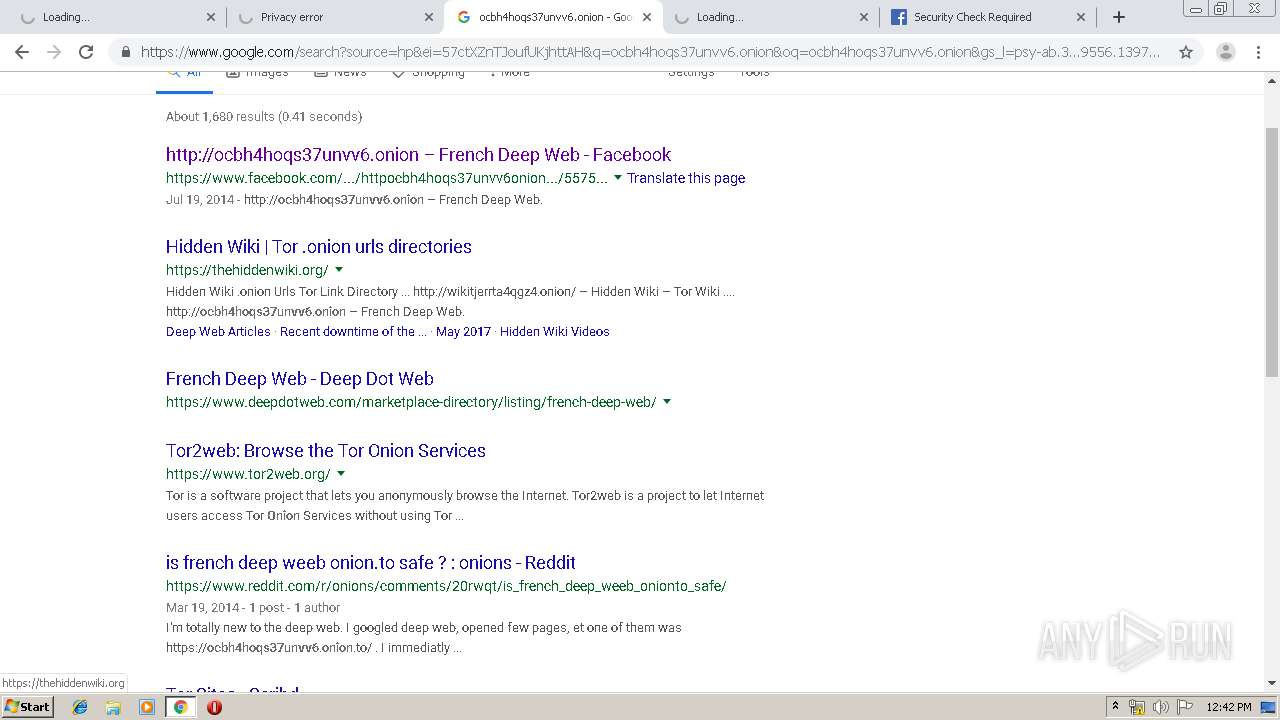This screenshot has height=720, width=1280.
Task: Switch to the Security Check Required tab
Action: (987, 17)
